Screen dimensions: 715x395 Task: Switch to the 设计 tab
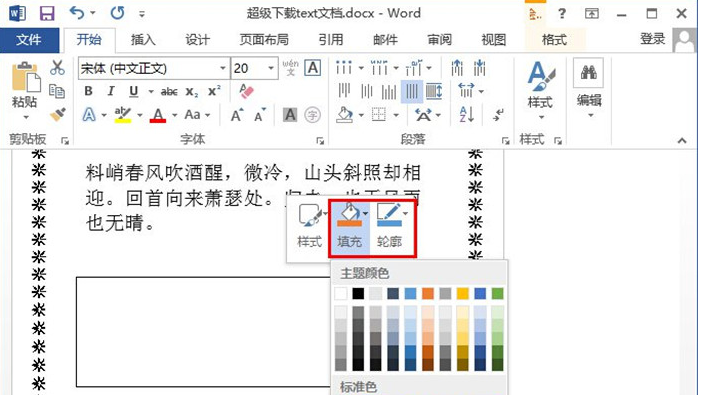[x=197, y=40]
